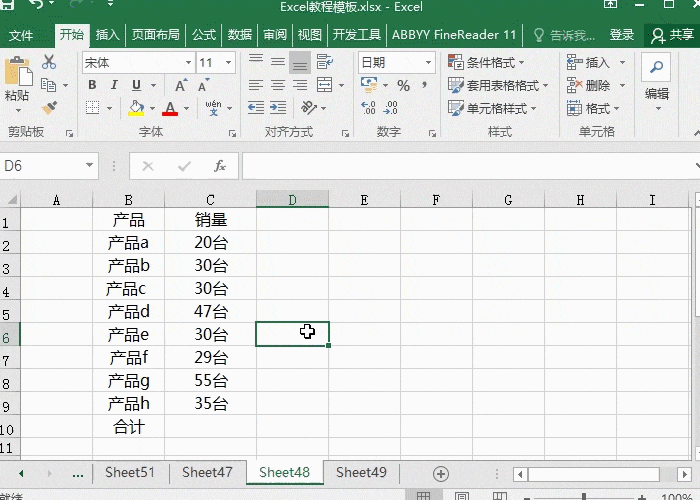Click the 登录 sign-in link
Screen dimensions: 700x500
click(x=622, y=35)
